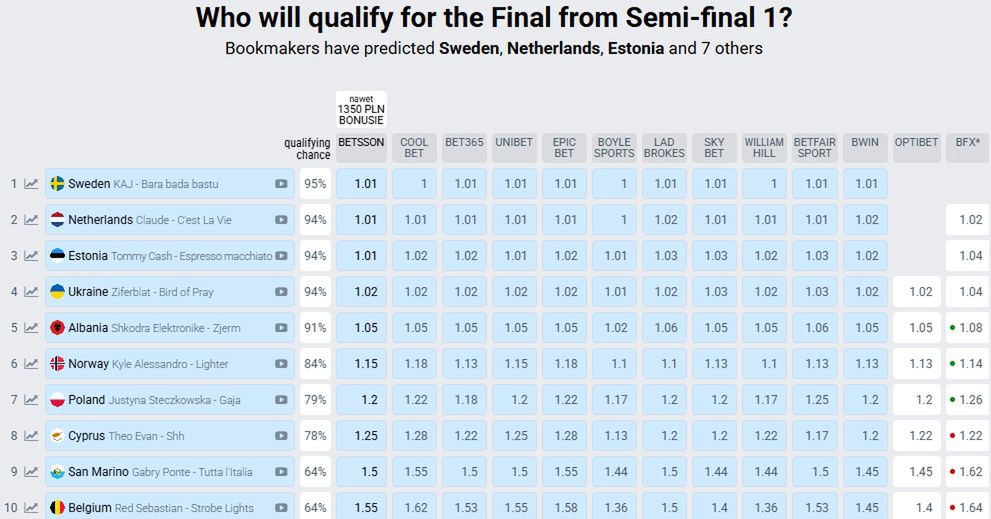Open Sweden's odds history chart icon

(31, 184)
